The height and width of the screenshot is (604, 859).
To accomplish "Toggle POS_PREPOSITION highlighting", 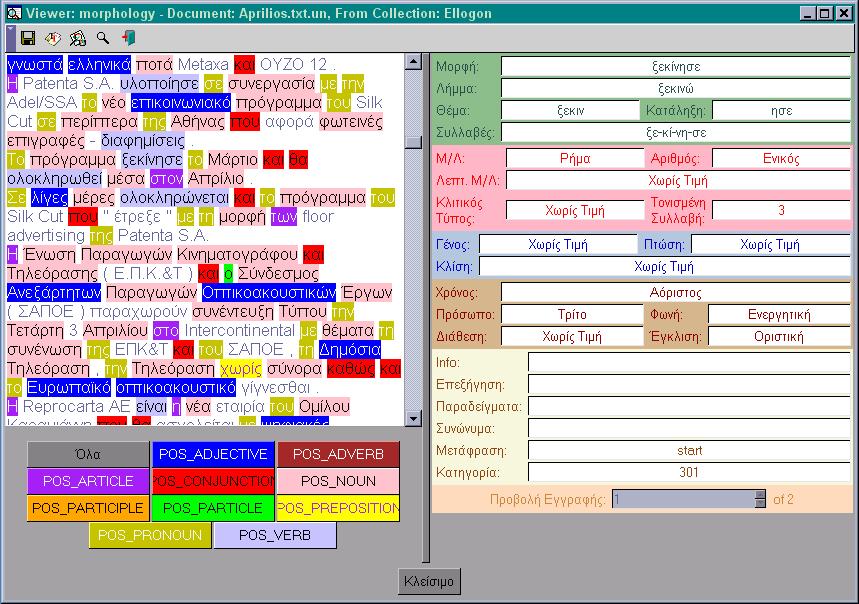I will (338, 508).
